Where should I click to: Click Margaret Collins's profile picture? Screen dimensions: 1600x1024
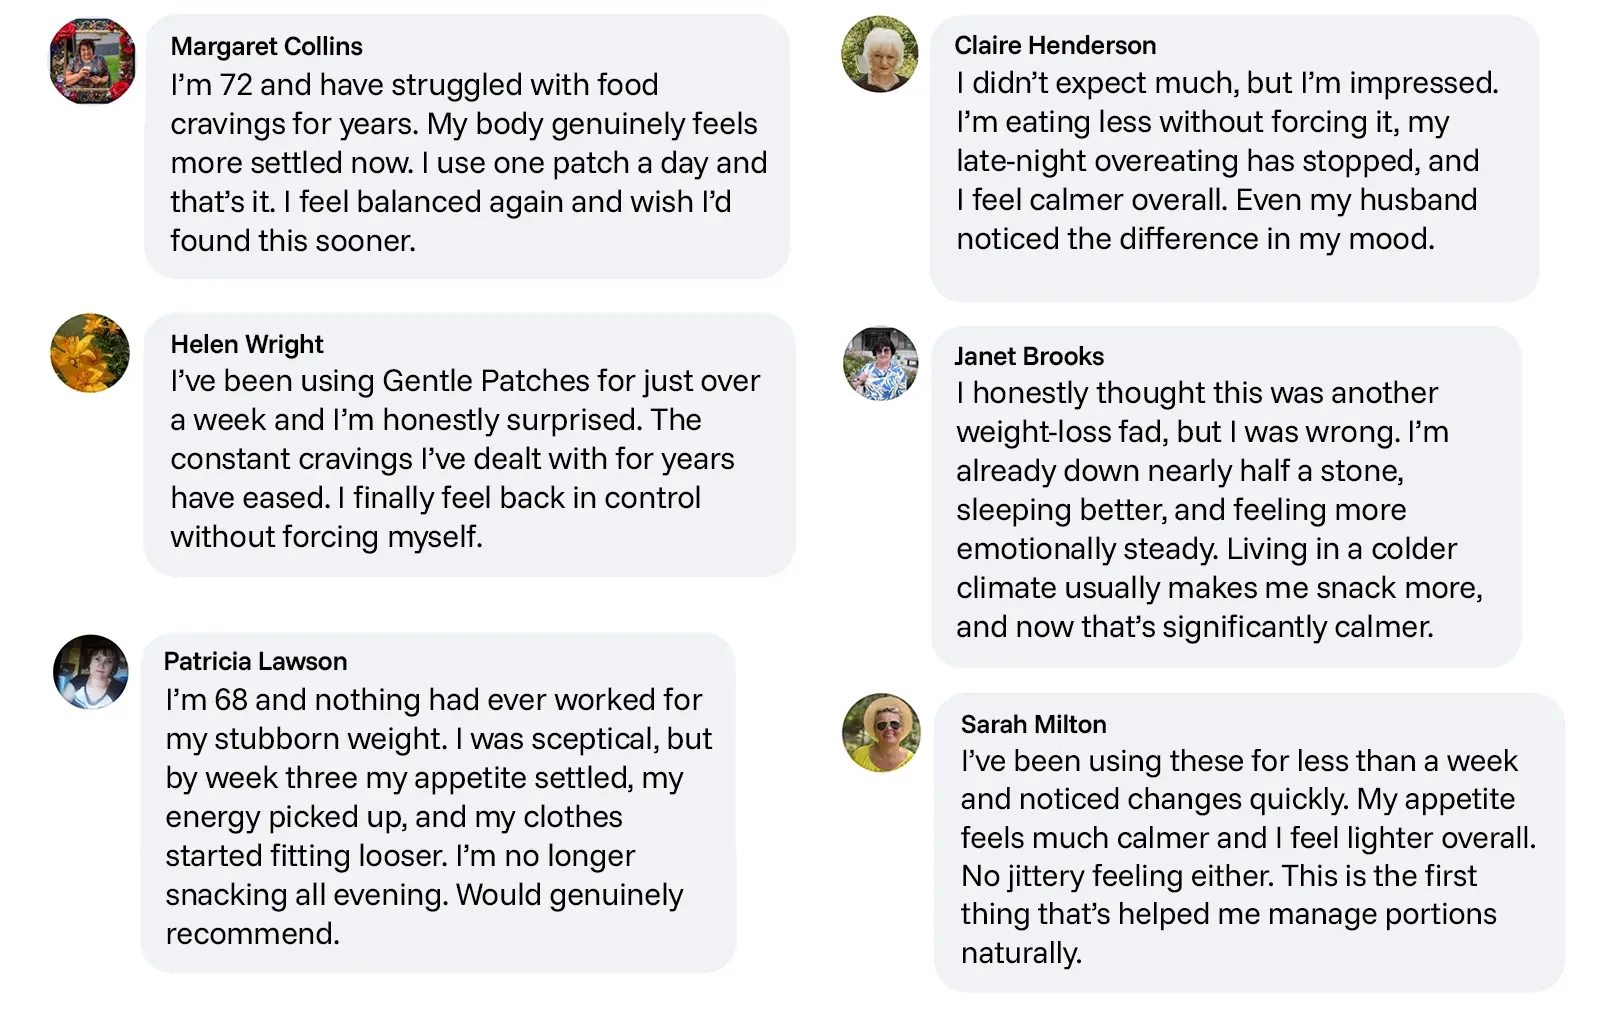click(92, 61)
